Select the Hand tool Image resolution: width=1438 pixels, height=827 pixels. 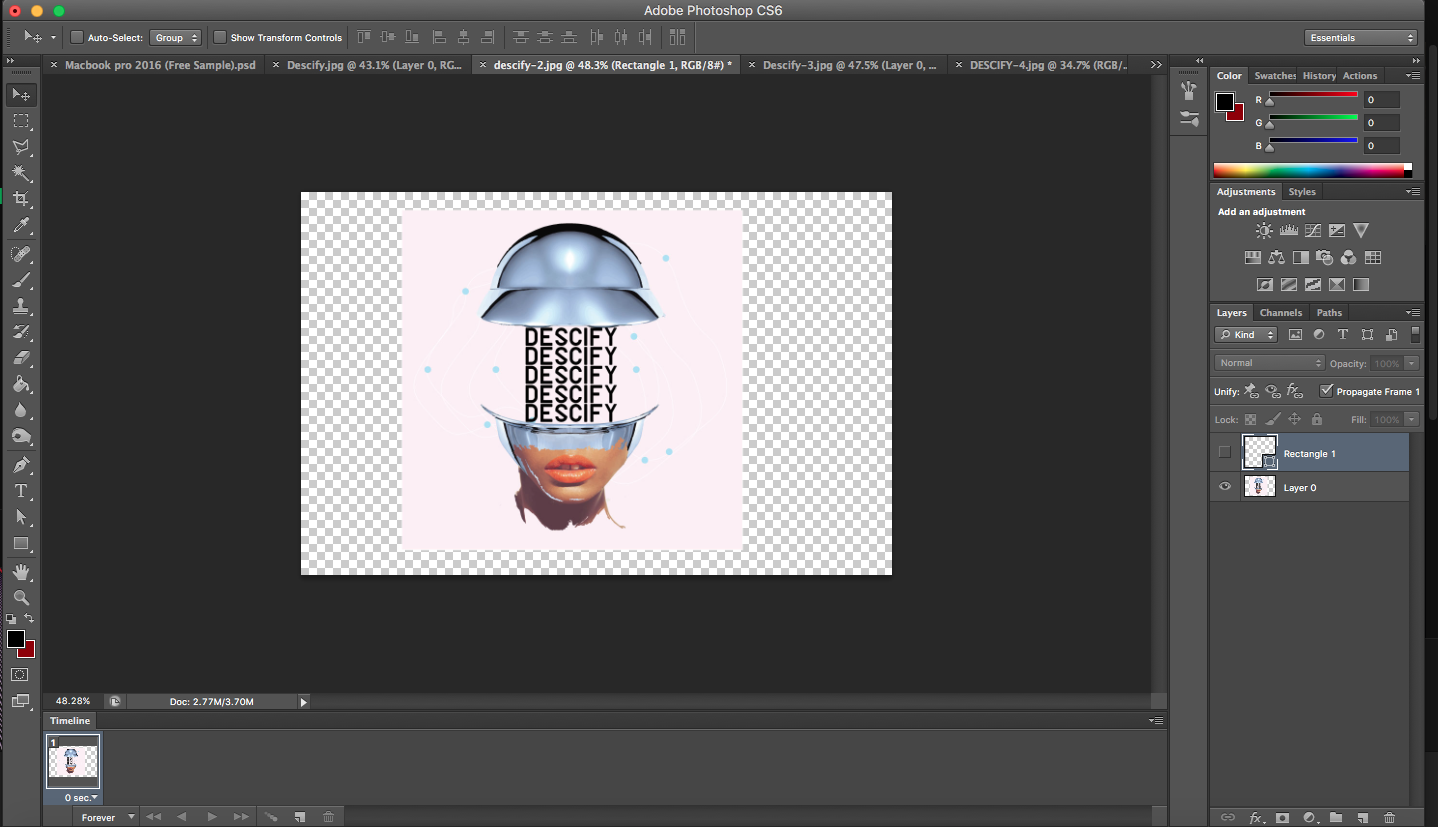(21, 572)
